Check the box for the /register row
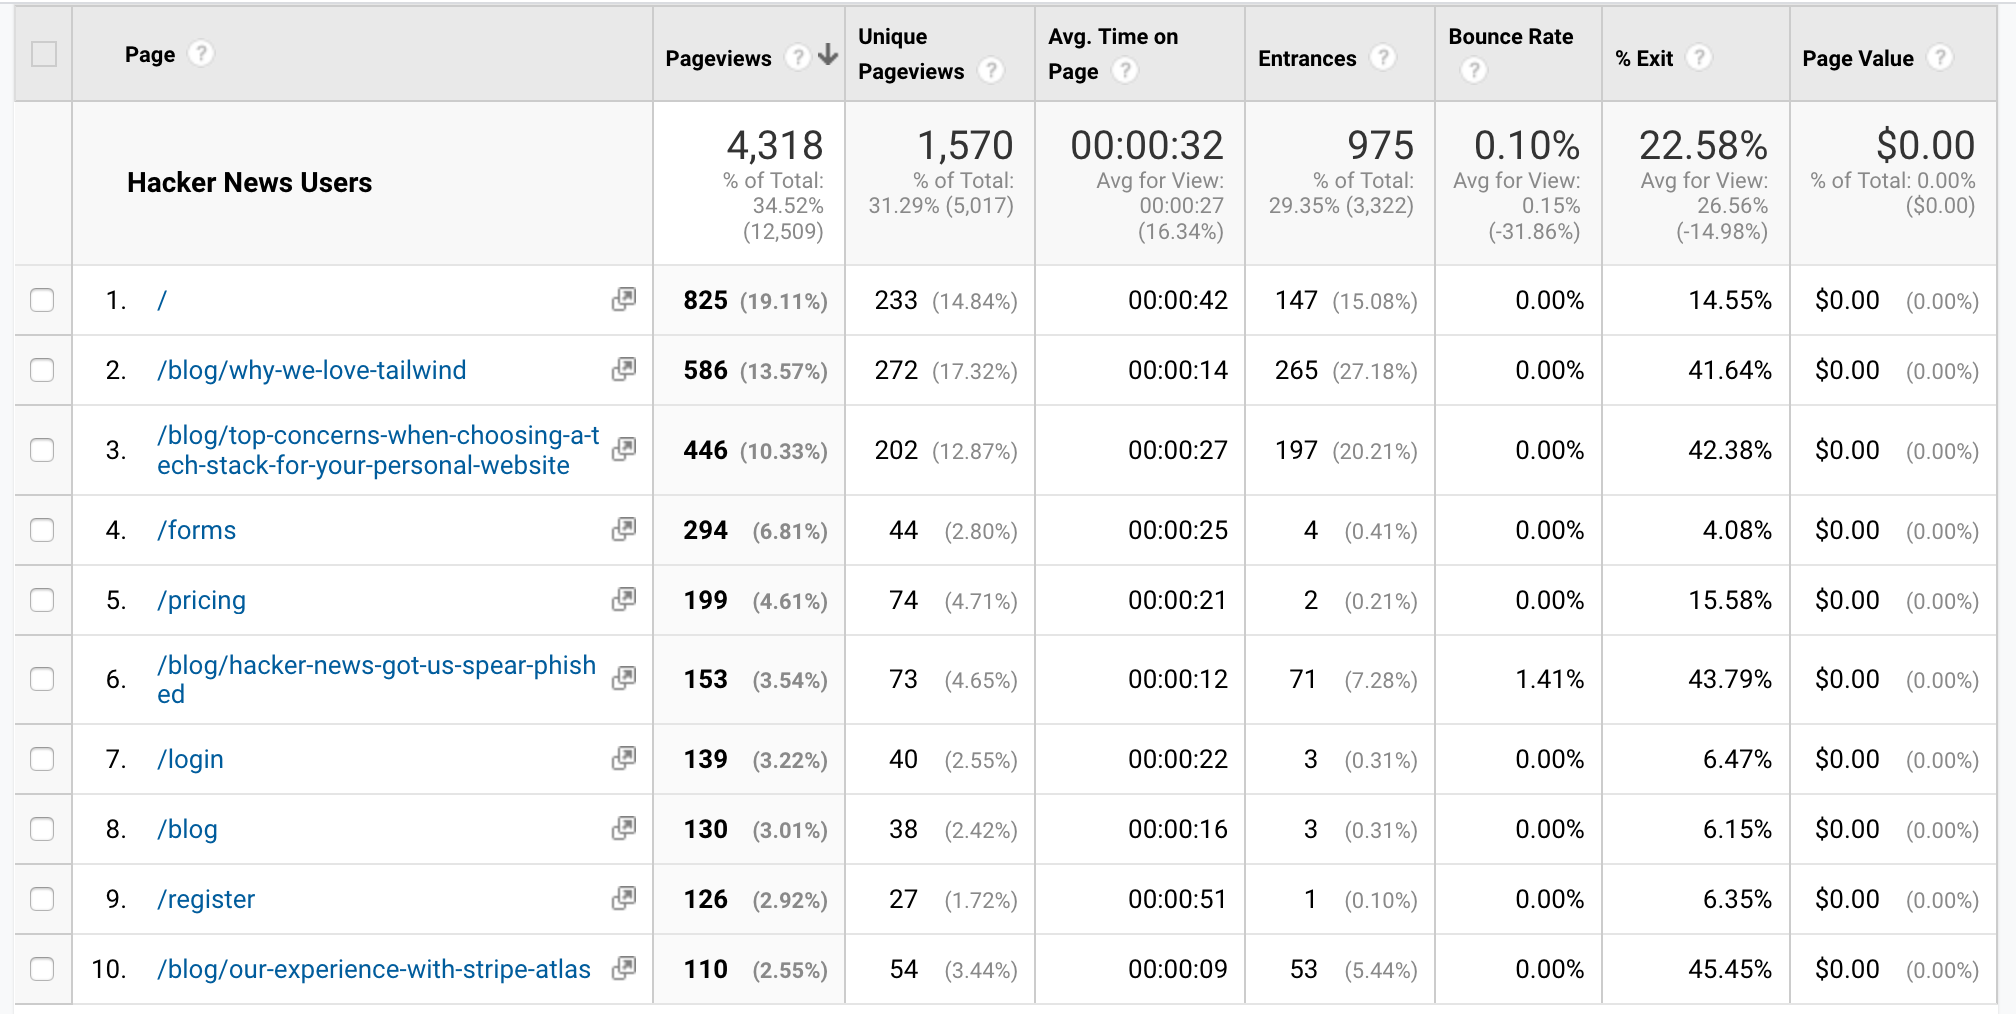 tap(42, 899)
